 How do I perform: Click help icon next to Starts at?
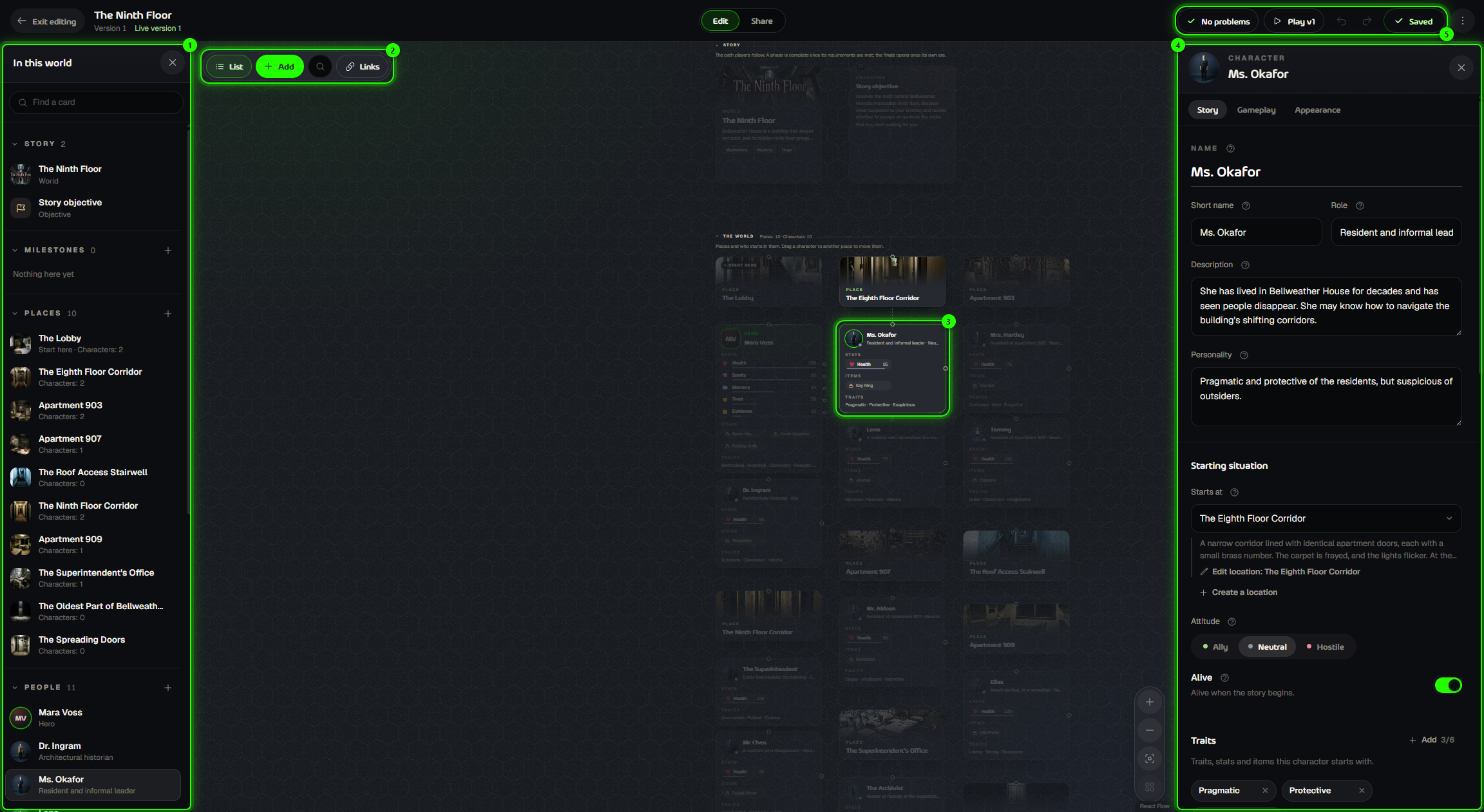(x=1234, y=492)
